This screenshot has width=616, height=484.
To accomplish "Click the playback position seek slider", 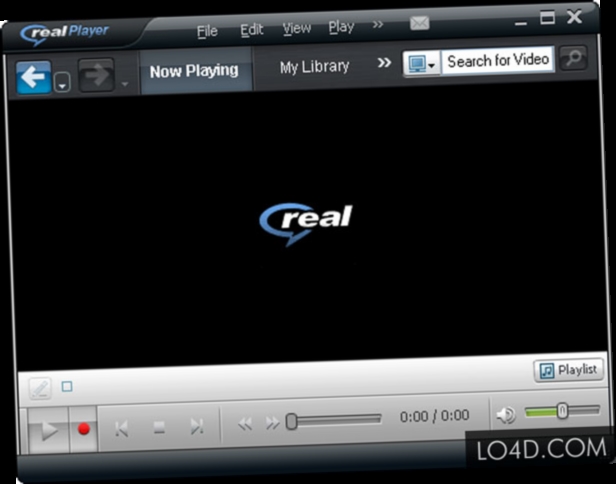I will 334,421.
